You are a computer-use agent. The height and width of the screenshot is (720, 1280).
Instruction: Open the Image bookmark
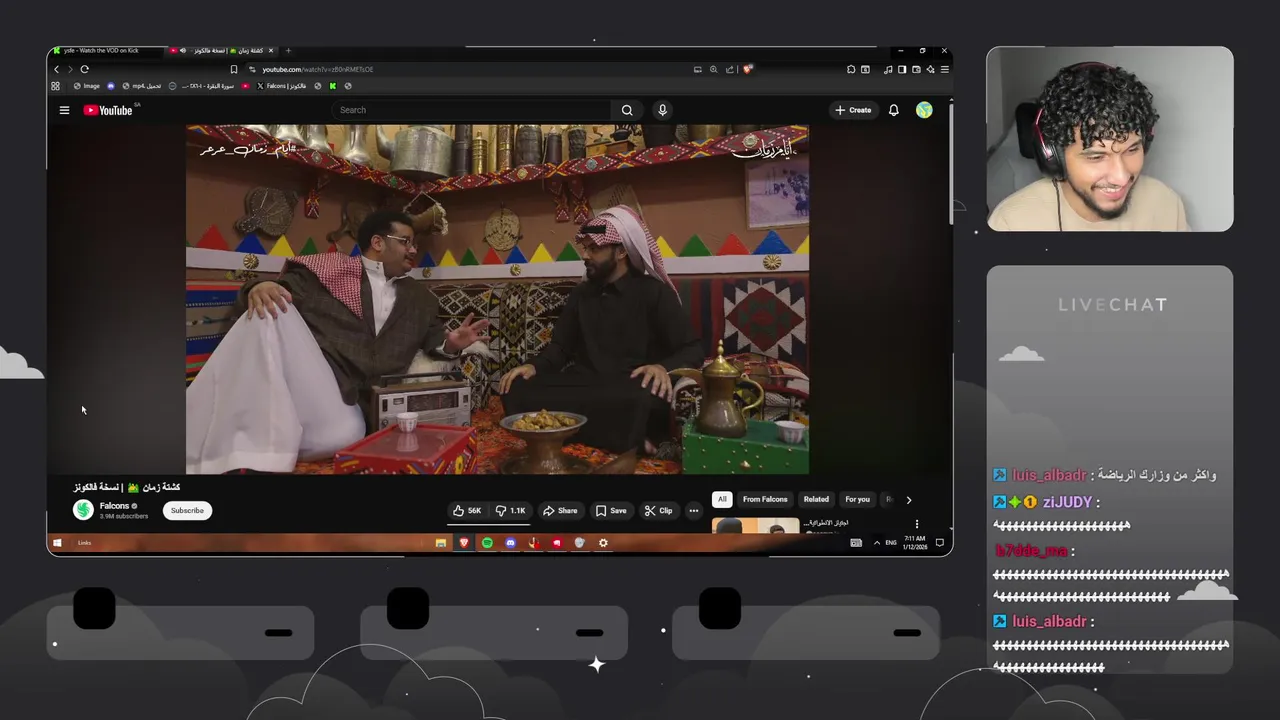[87, 86]
